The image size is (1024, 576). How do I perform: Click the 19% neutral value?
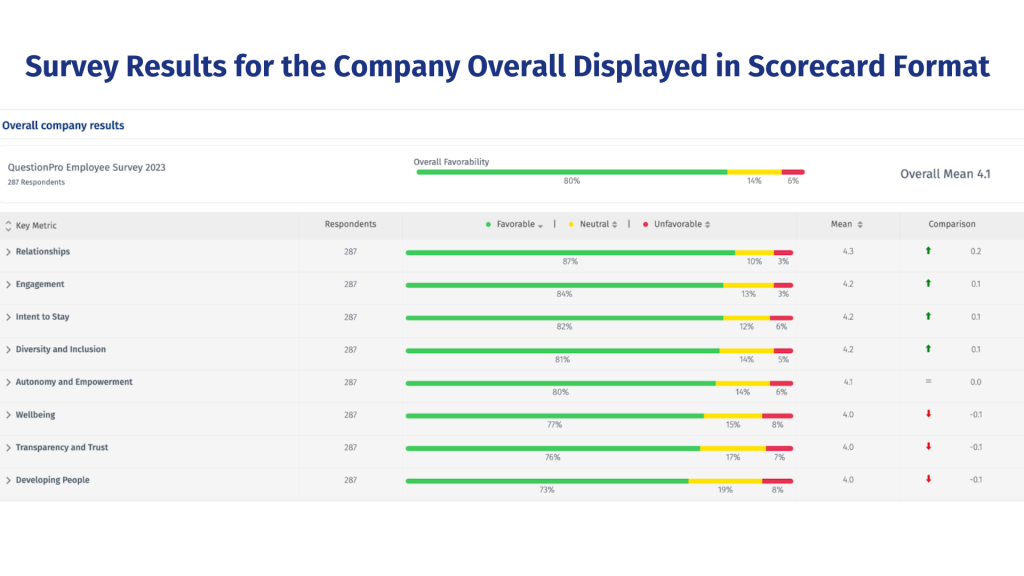pos(725,490)
